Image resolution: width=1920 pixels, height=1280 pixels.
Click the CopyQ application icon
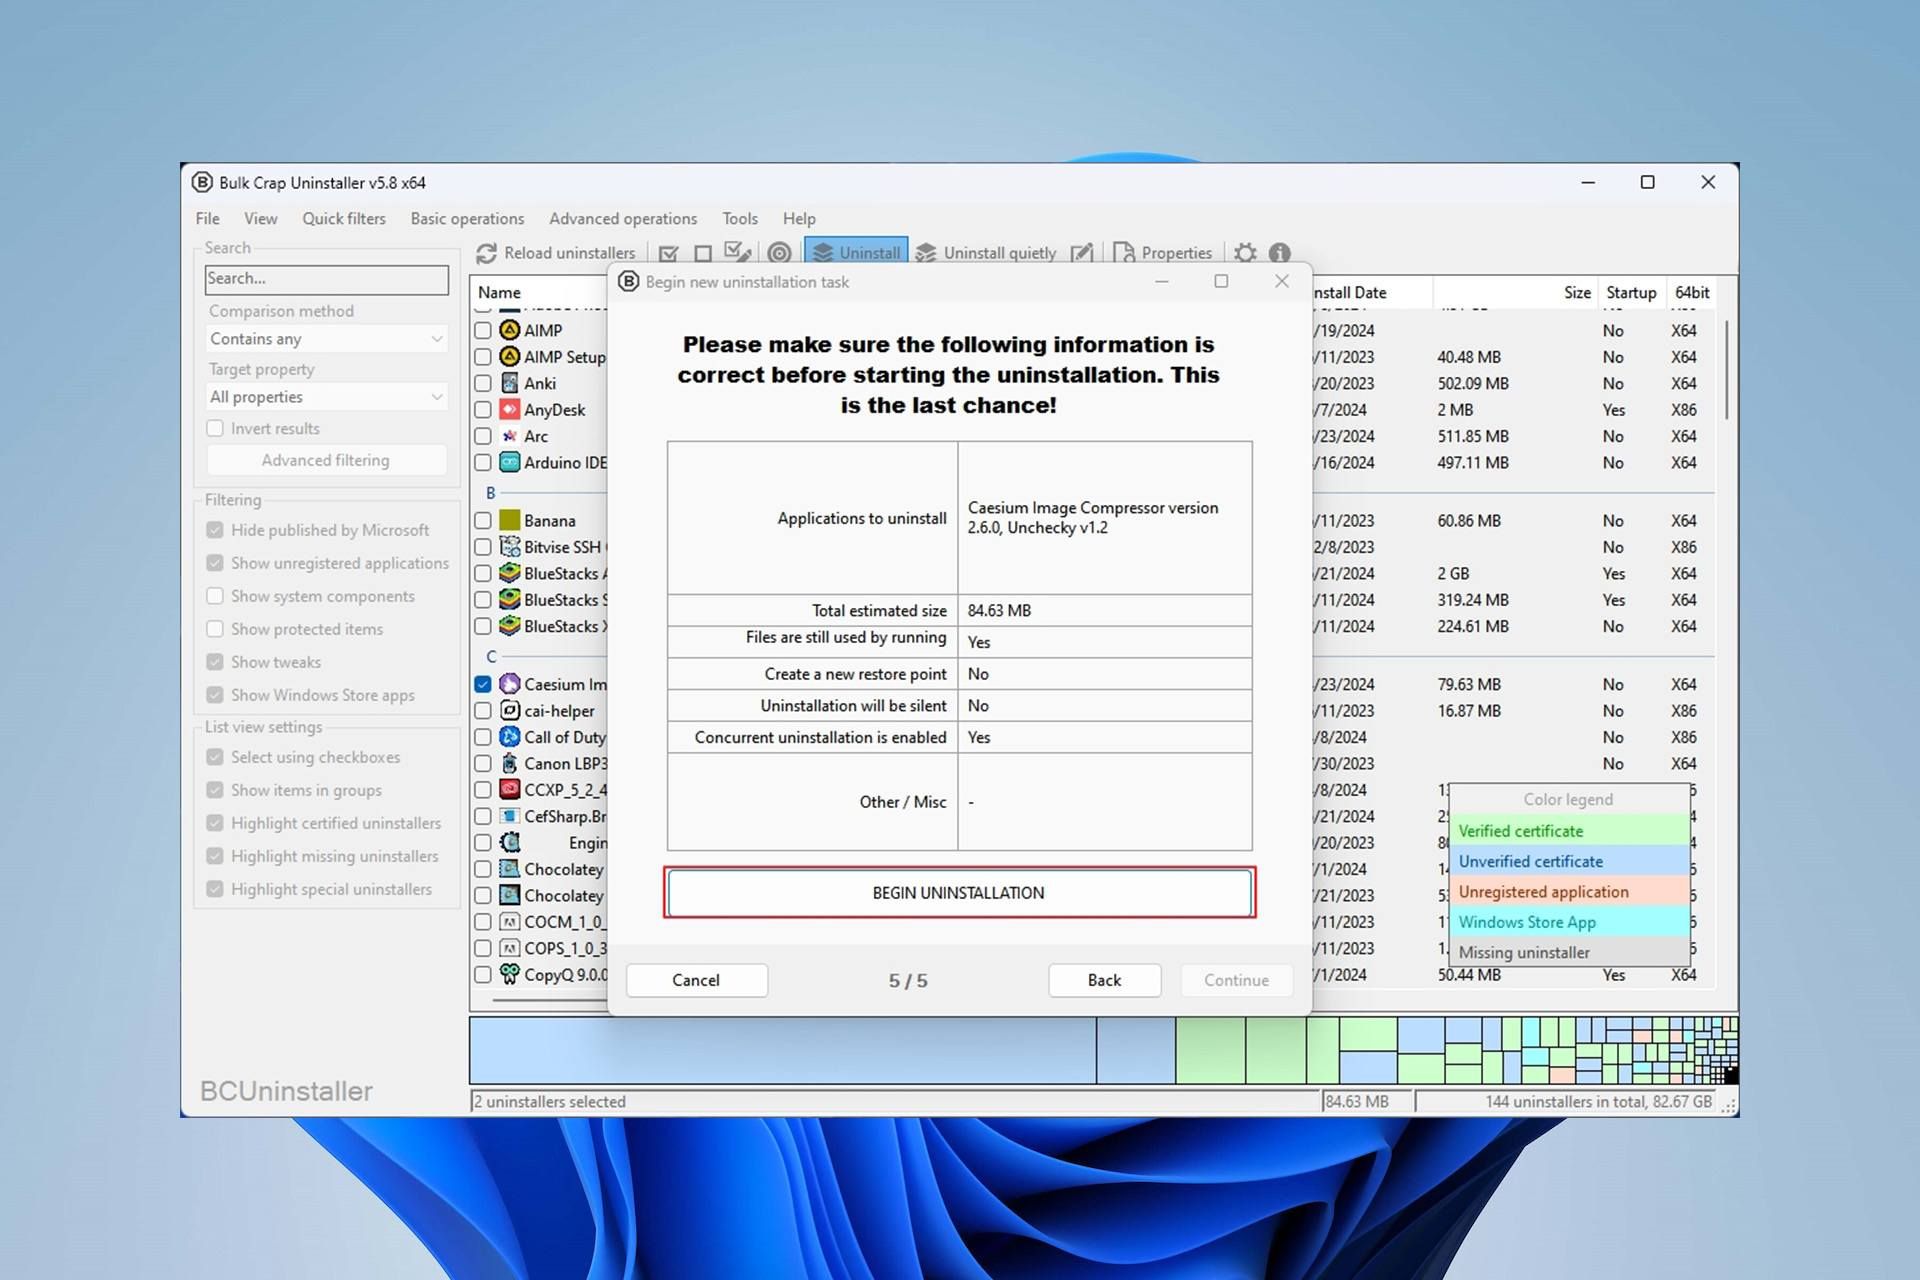(x=510, y=974)
